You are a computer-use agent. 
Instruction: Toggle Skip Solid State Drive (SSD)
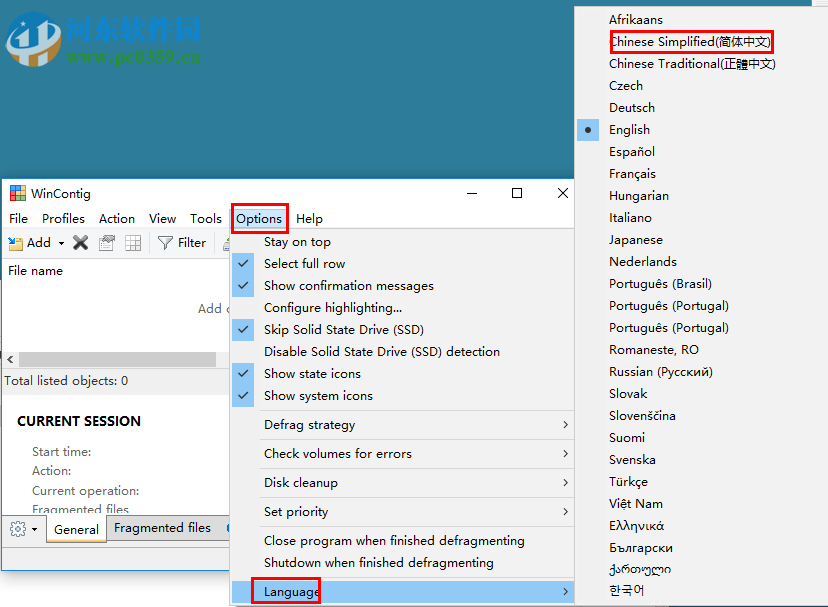[x=402, y=330]
